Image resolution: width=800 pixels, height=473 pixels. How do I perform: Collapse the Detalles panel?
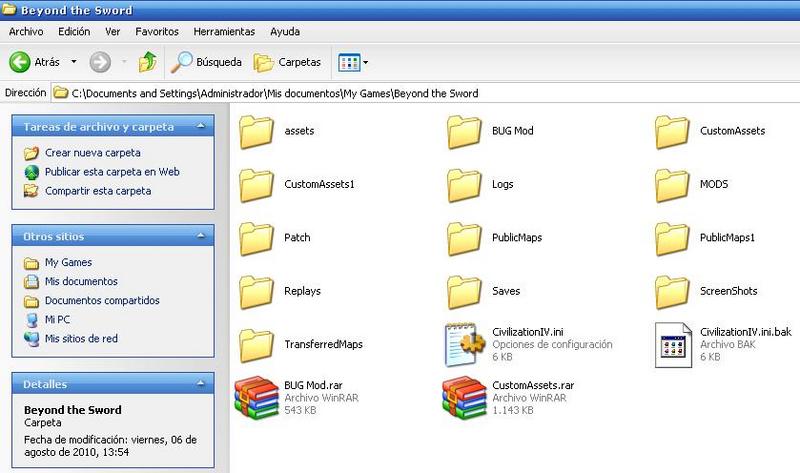[201, 384]
